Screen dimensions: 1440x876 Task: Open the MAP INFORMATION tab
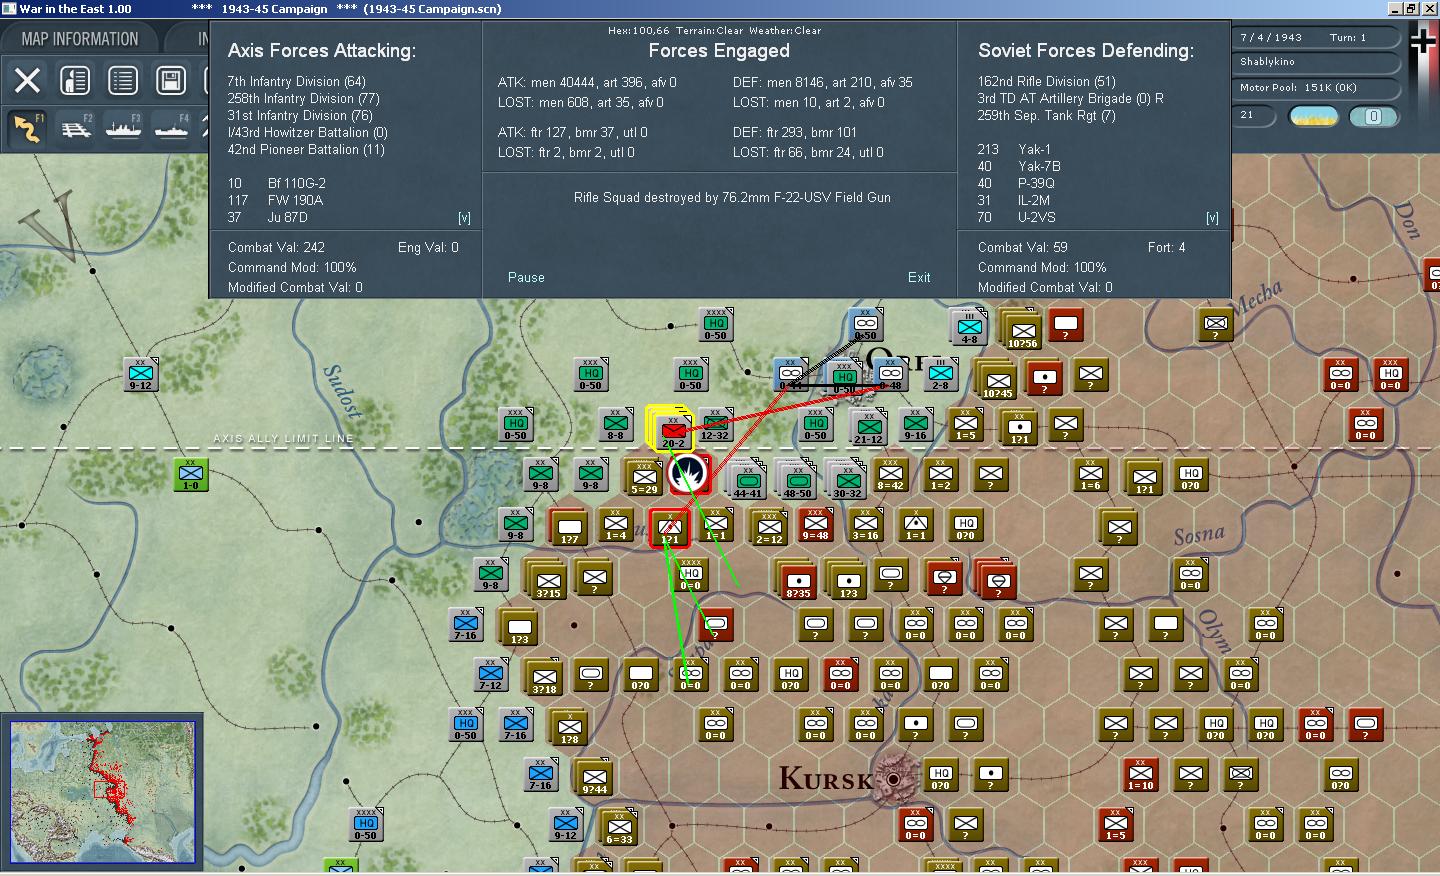click(80, 39)
